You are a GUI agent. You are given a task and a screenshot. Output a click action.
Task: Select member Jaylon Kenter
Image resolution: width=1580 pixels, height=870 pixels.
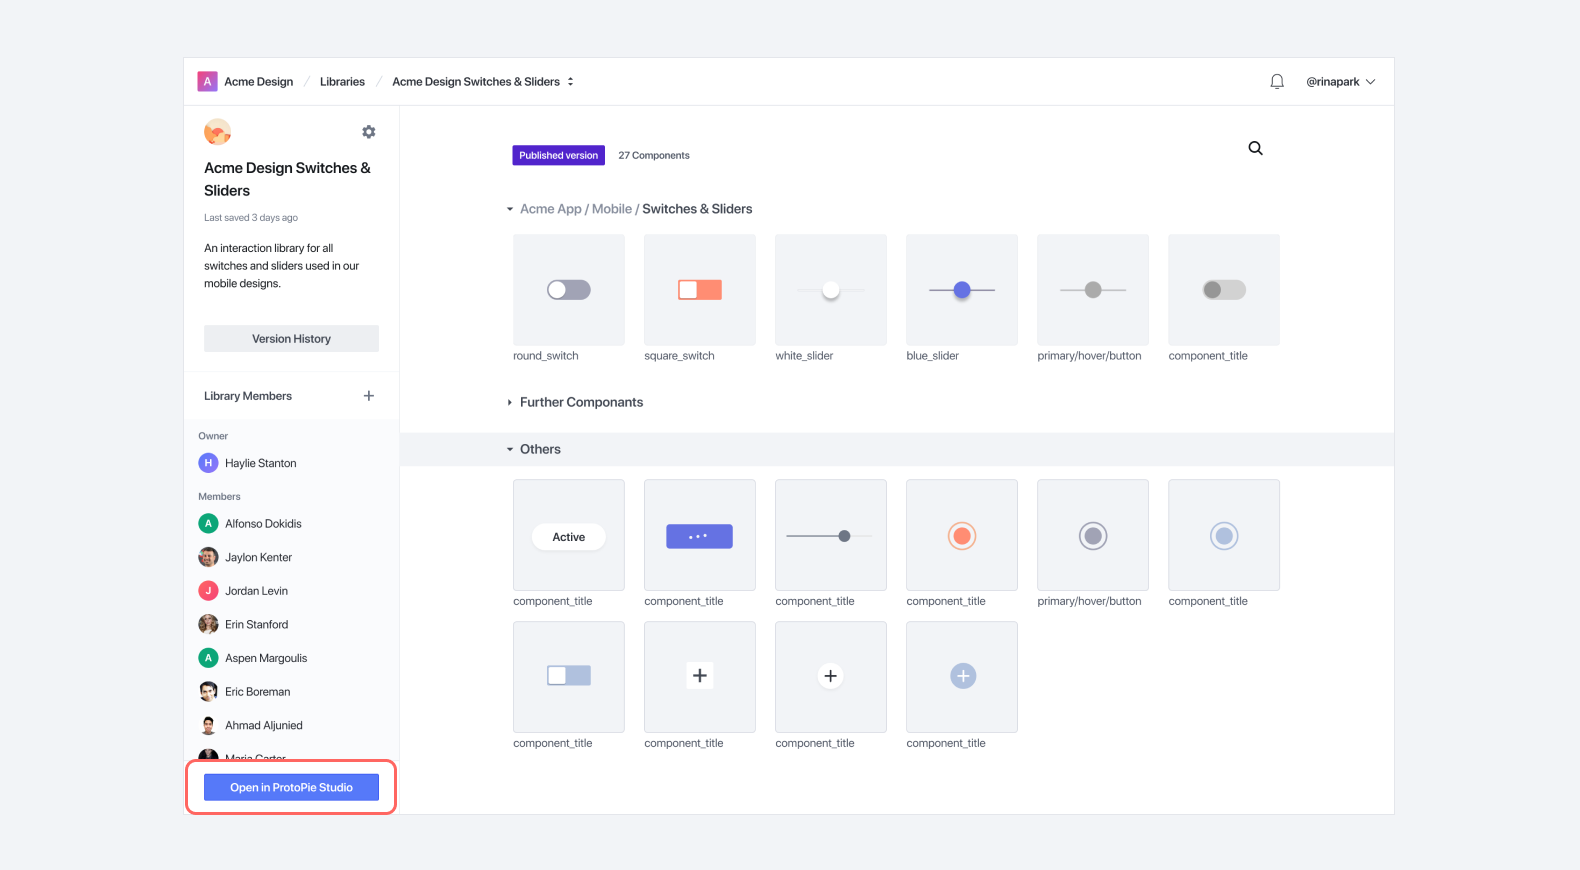coord(259,557)
